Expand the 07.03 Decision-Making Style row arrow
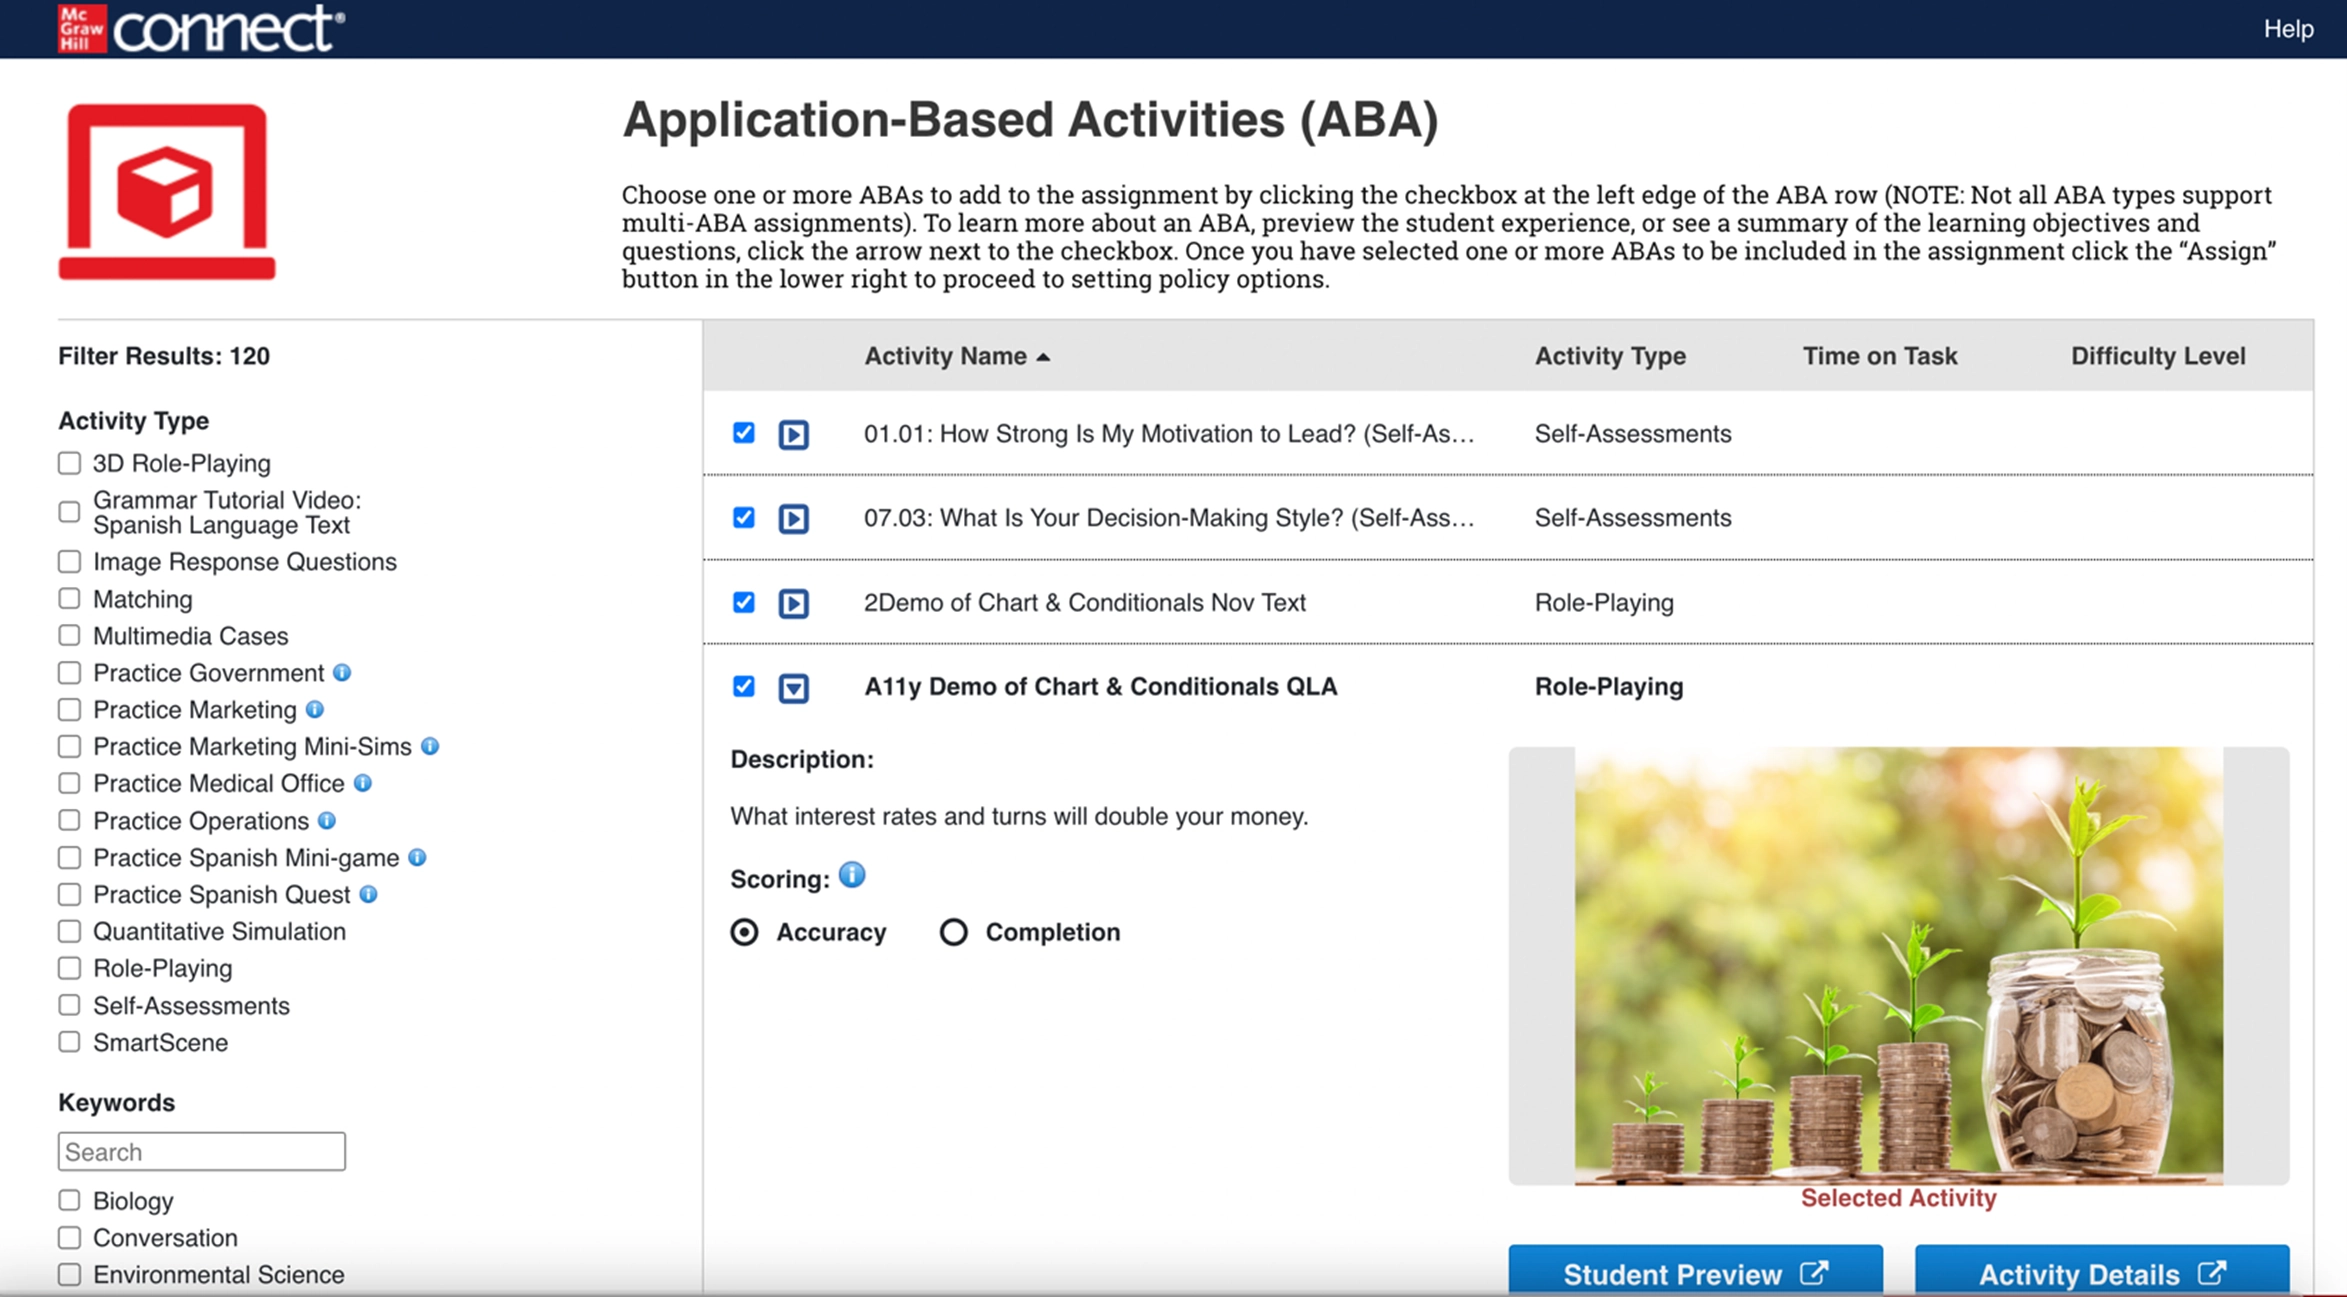This screenshot has width=2347, height=1297. point(794,518)
